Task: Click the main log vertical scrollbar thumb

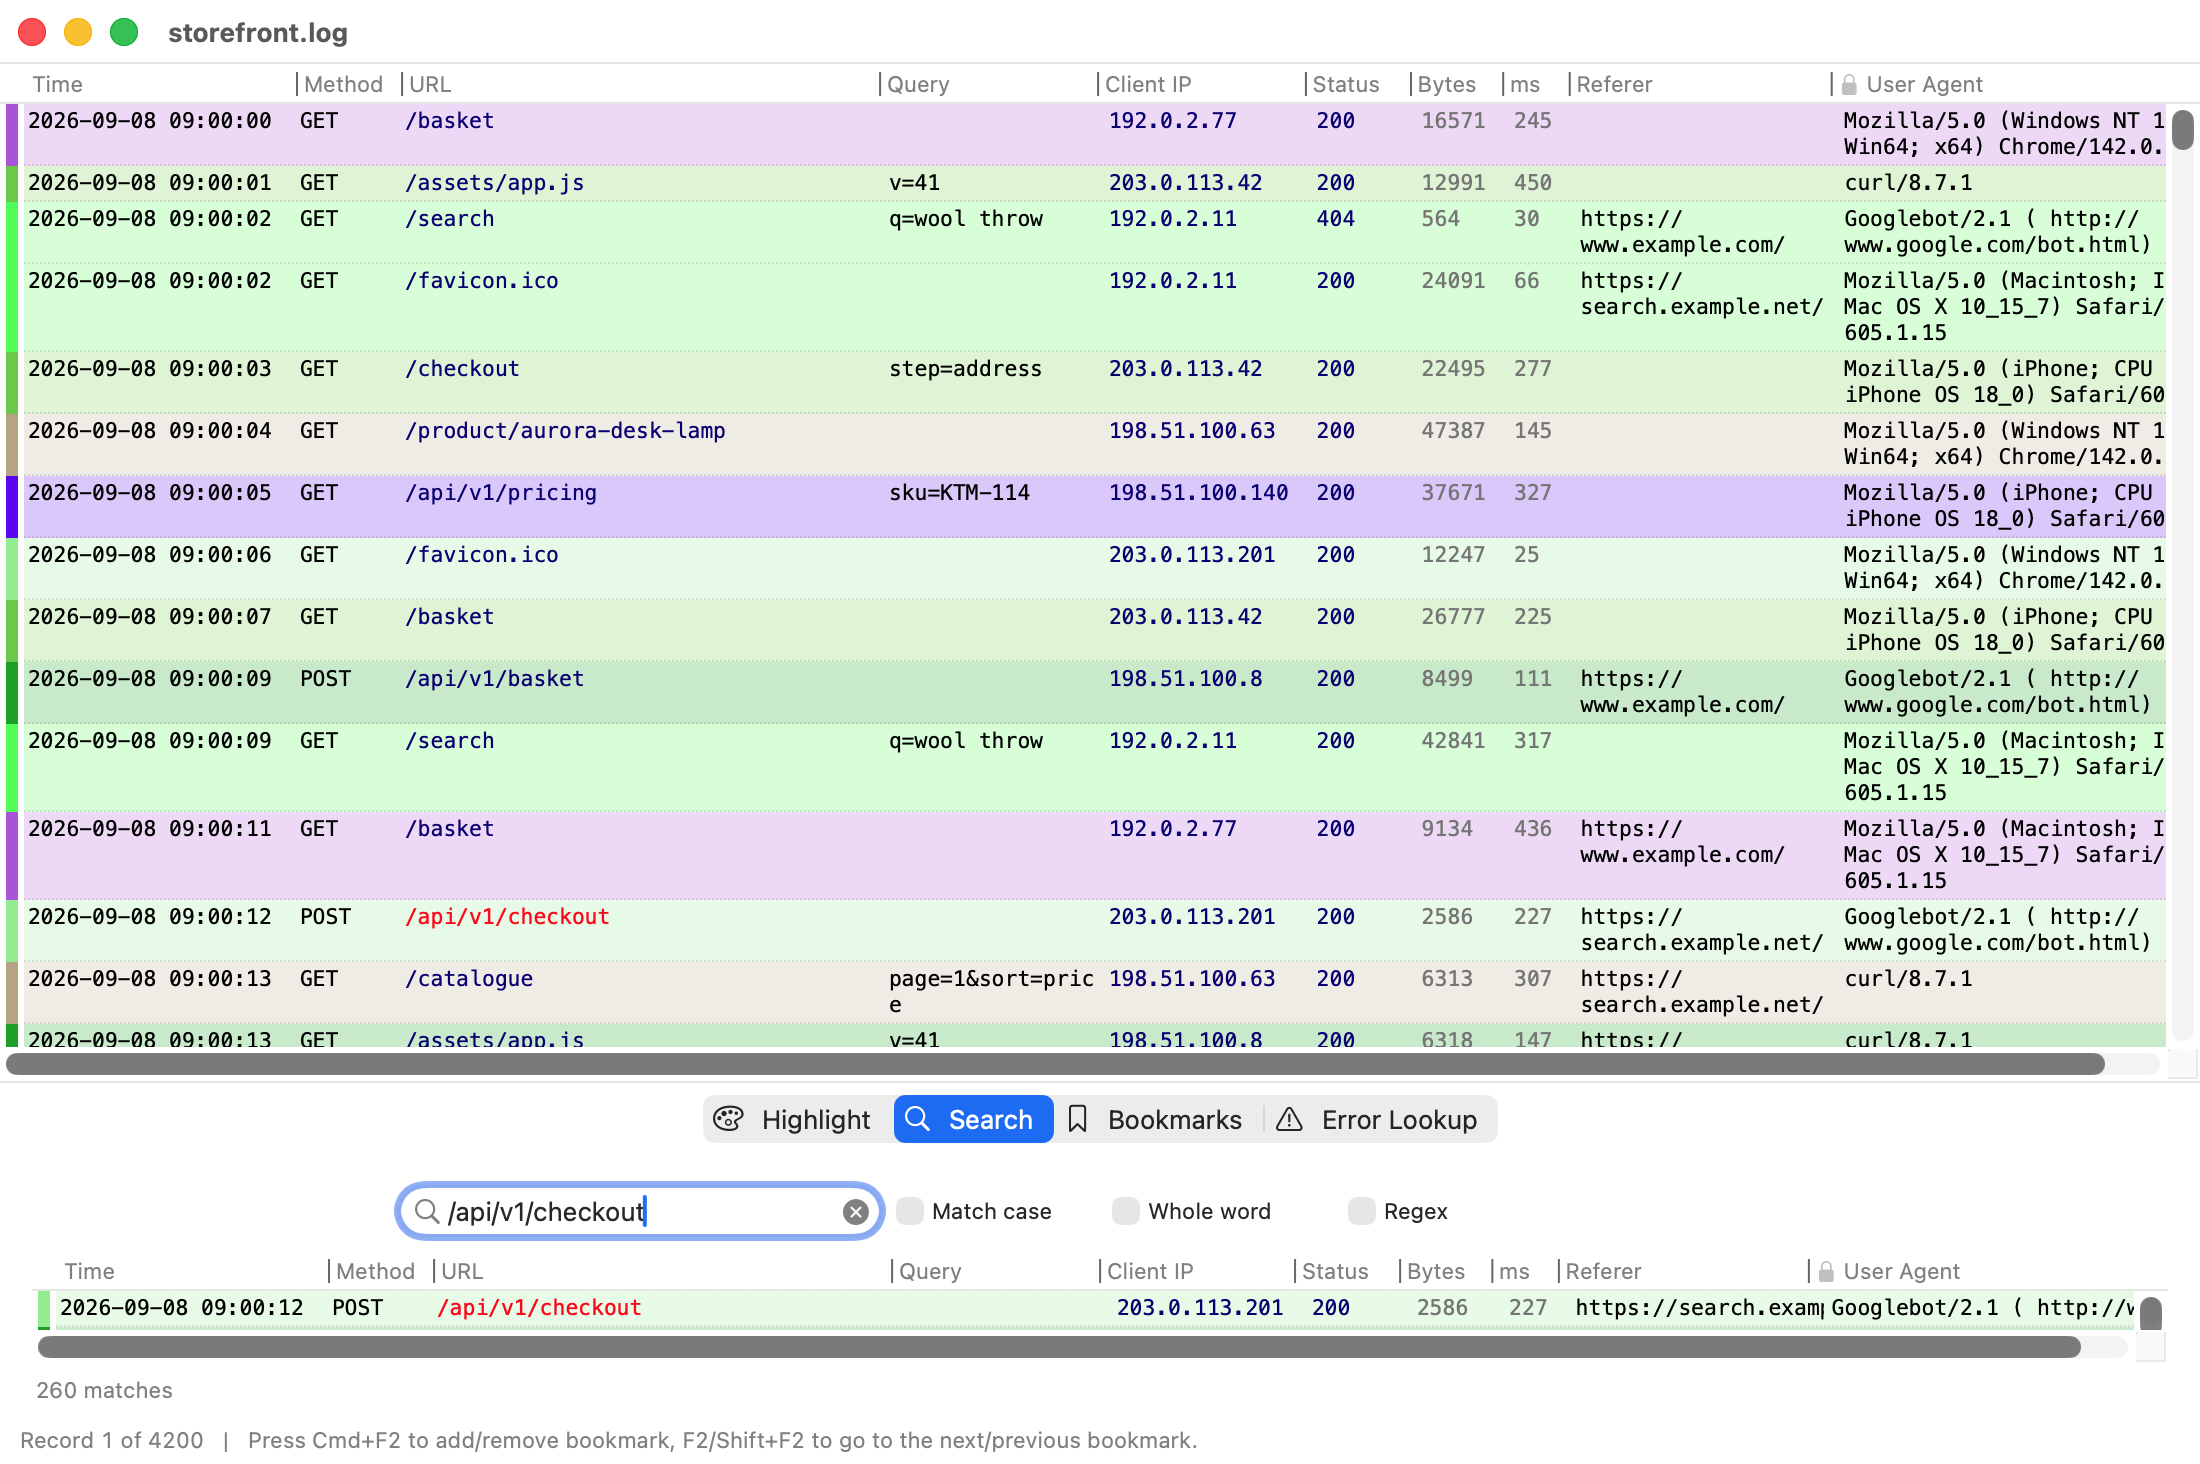Action: (2183, 130)
